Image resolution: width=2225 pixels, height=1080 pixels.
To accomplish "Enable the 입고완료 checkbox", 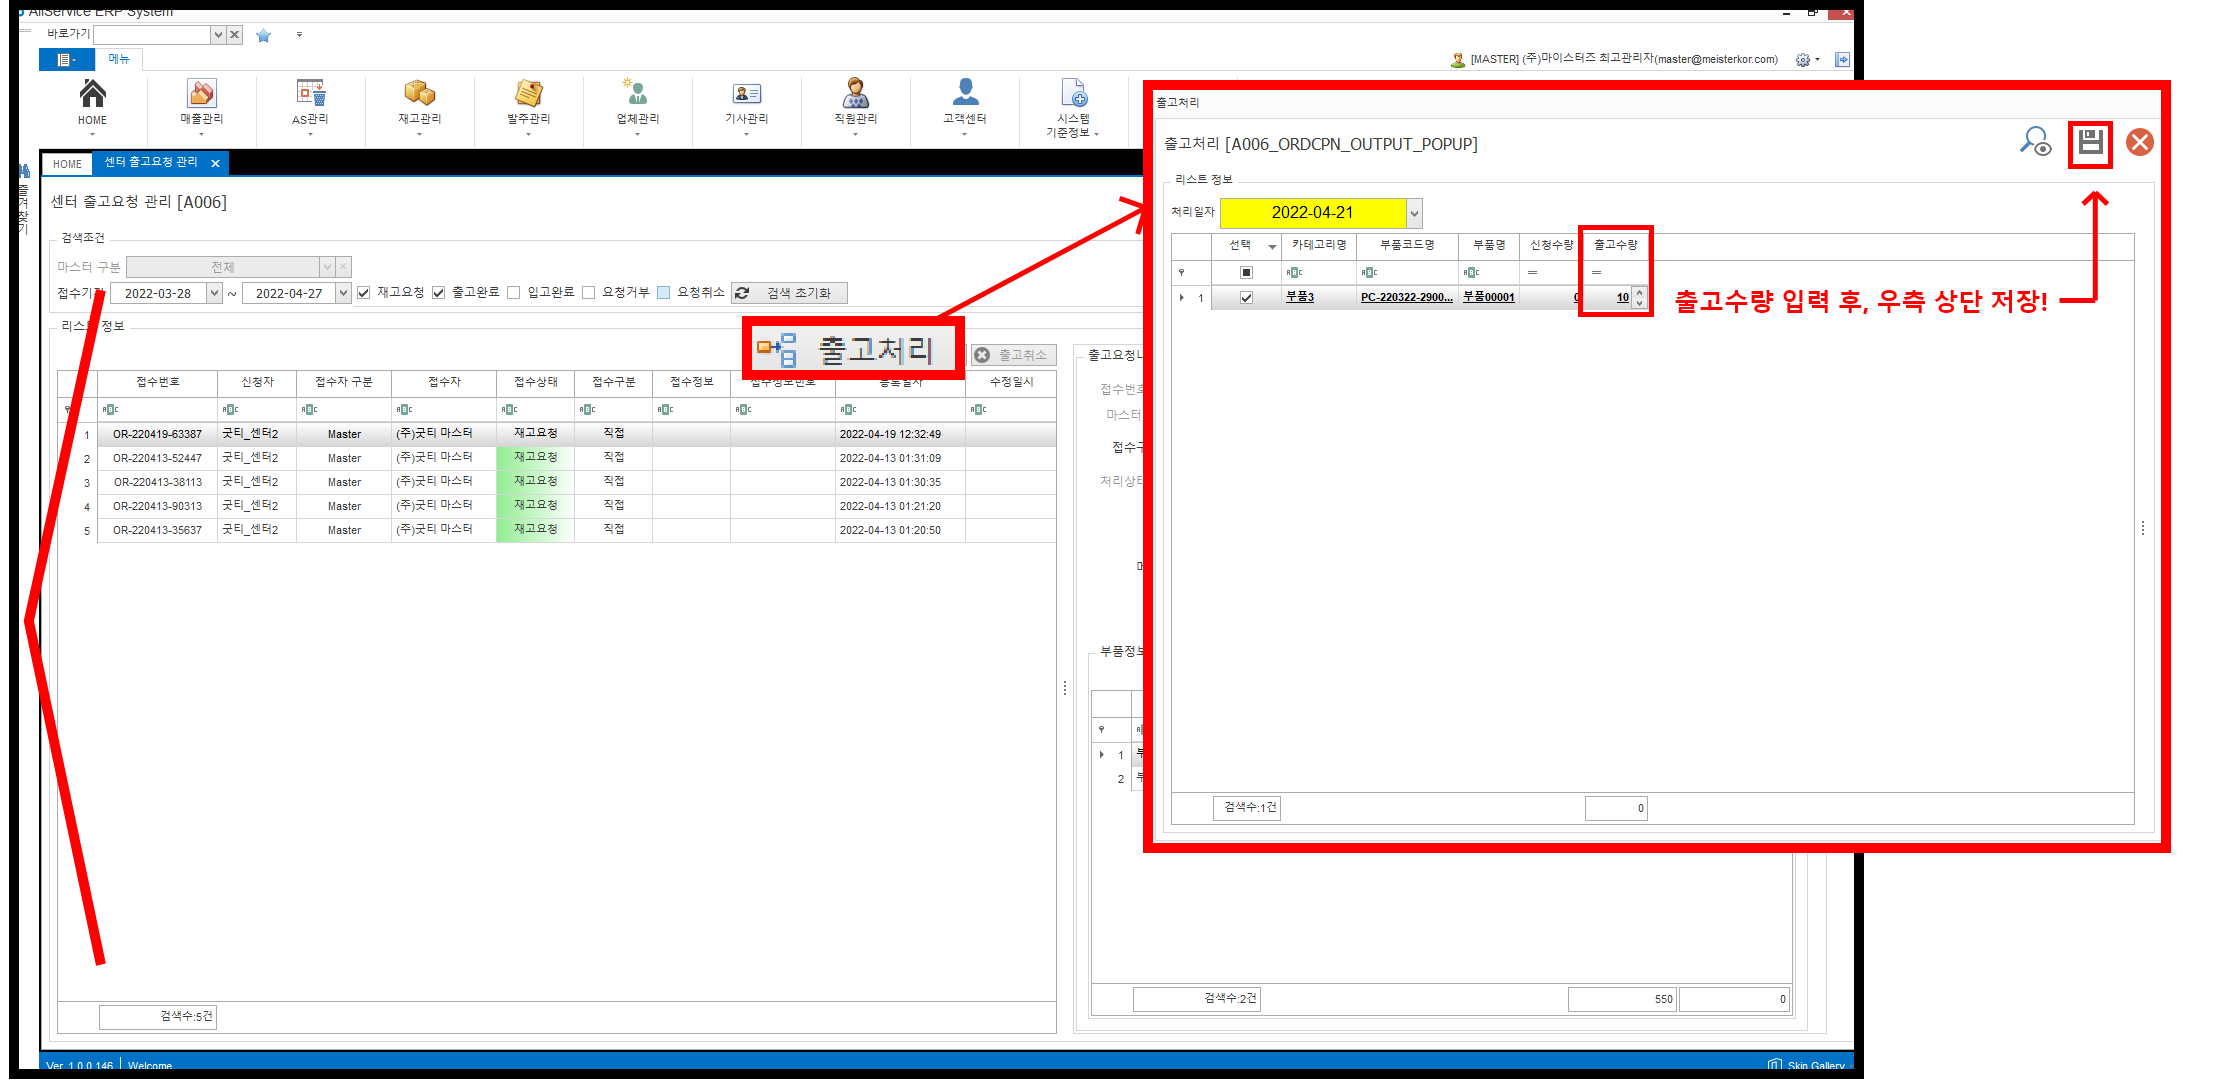I will (x=514, y=293).
